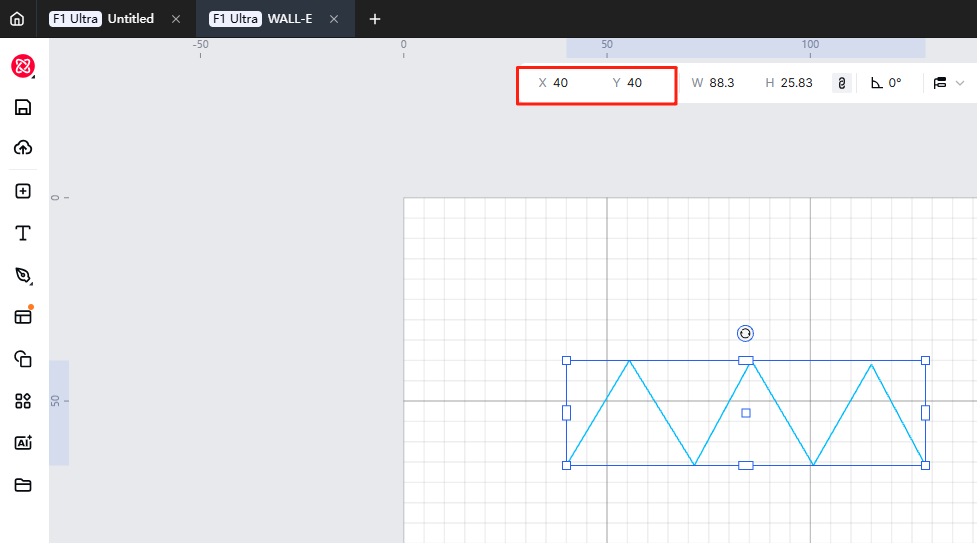
Task: Select the Shapes tool
Action: pyautogui.click(x=23, y=359)
